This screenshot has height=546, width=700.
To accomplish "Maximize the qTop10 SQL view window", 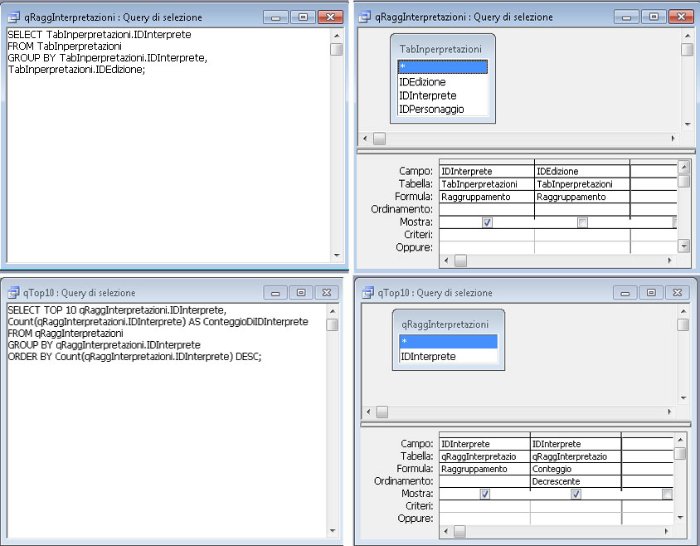I will 300,293.
